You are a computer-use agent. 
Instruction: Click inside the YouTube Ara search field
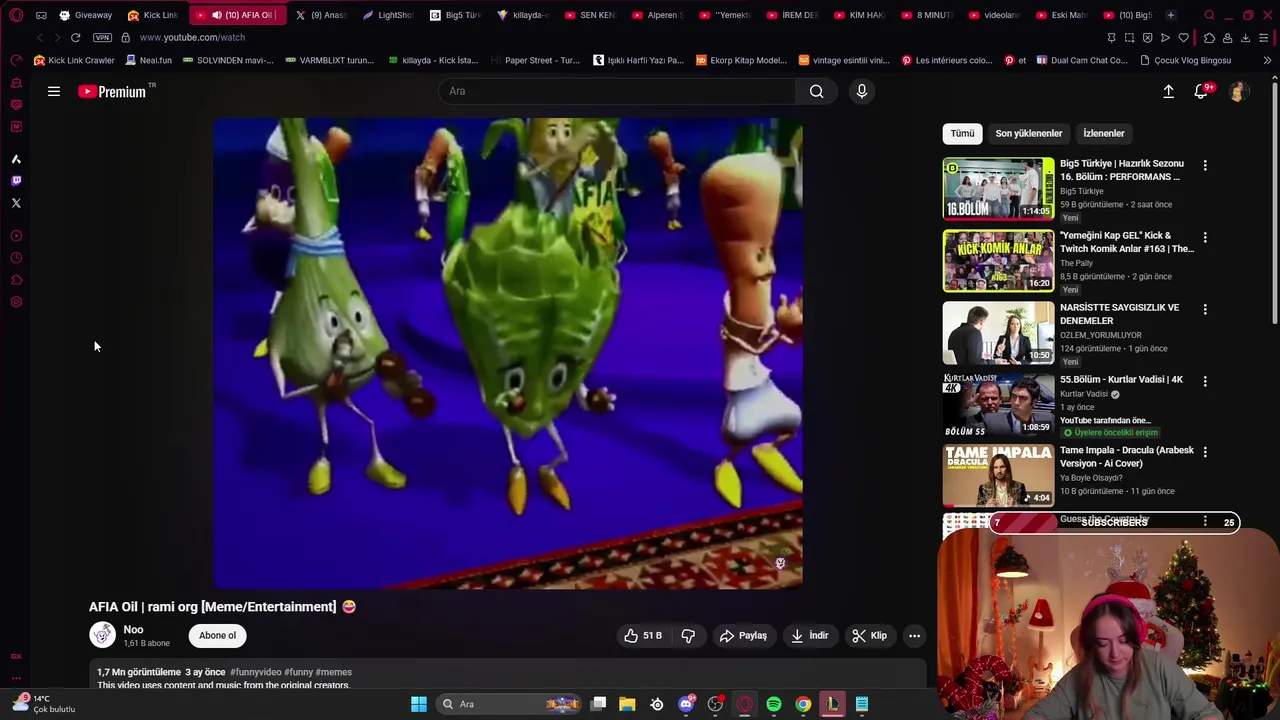[617, 91]
